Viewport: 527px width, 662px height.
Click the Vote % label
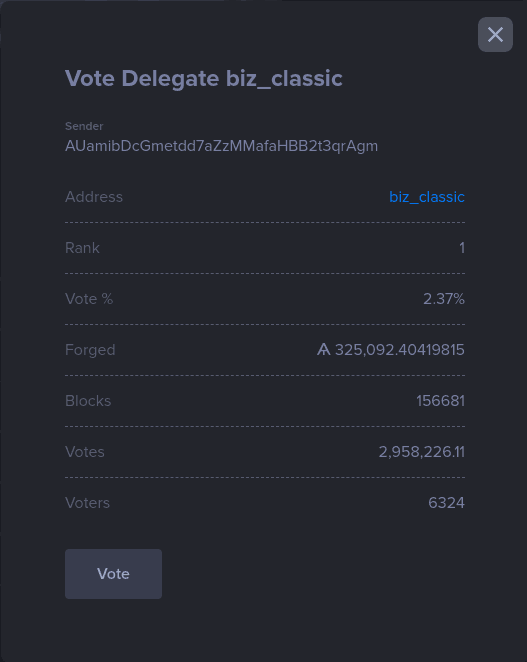89,299
